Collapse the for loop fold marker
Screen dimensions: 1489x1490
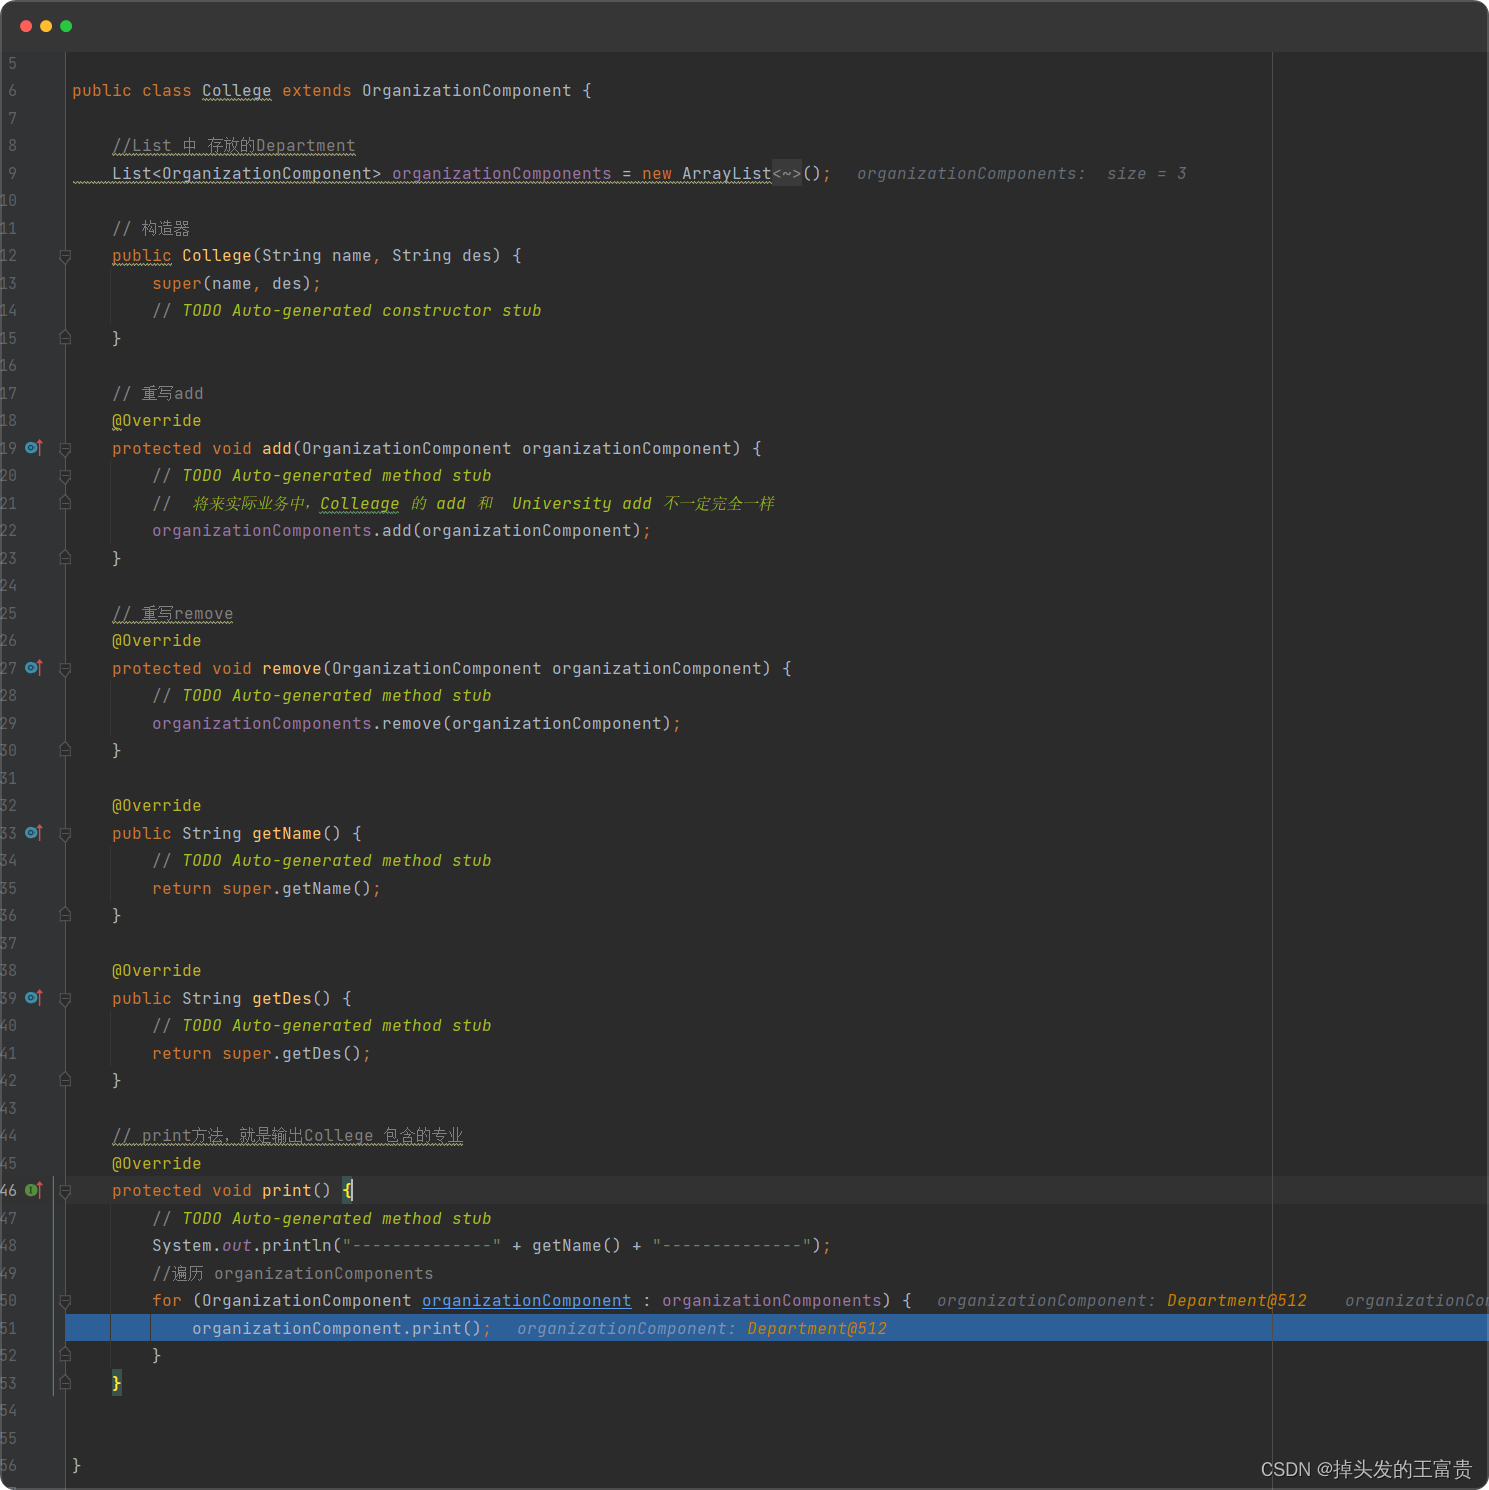tap(65, 1301)
